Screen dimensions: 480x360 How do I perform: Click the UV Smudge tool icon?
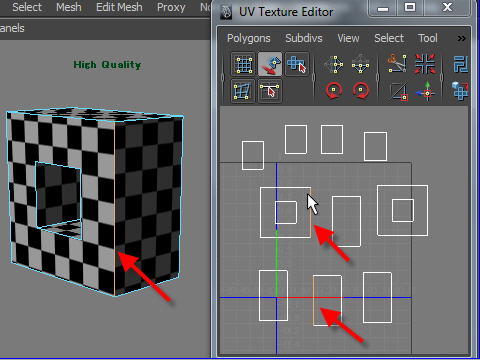pyautogui.click(x=270, y=64)
